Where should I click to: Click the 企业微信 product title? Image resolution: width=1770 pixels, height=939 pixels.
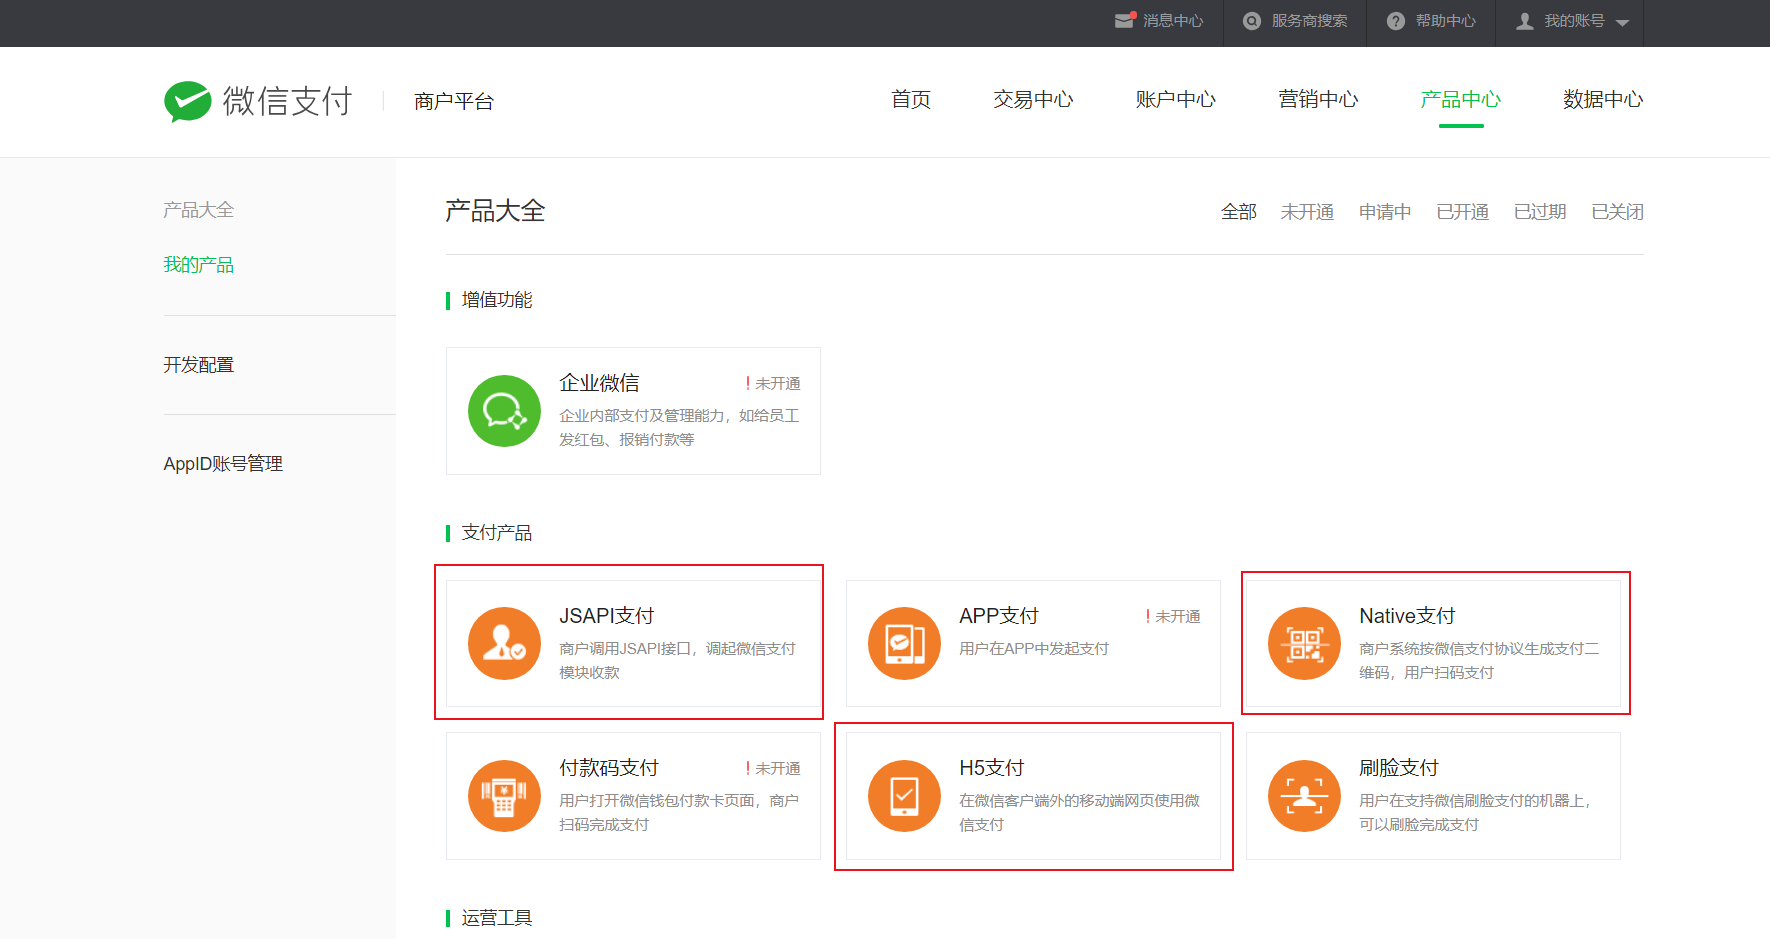pyautogui.click(x=599, y=383)
